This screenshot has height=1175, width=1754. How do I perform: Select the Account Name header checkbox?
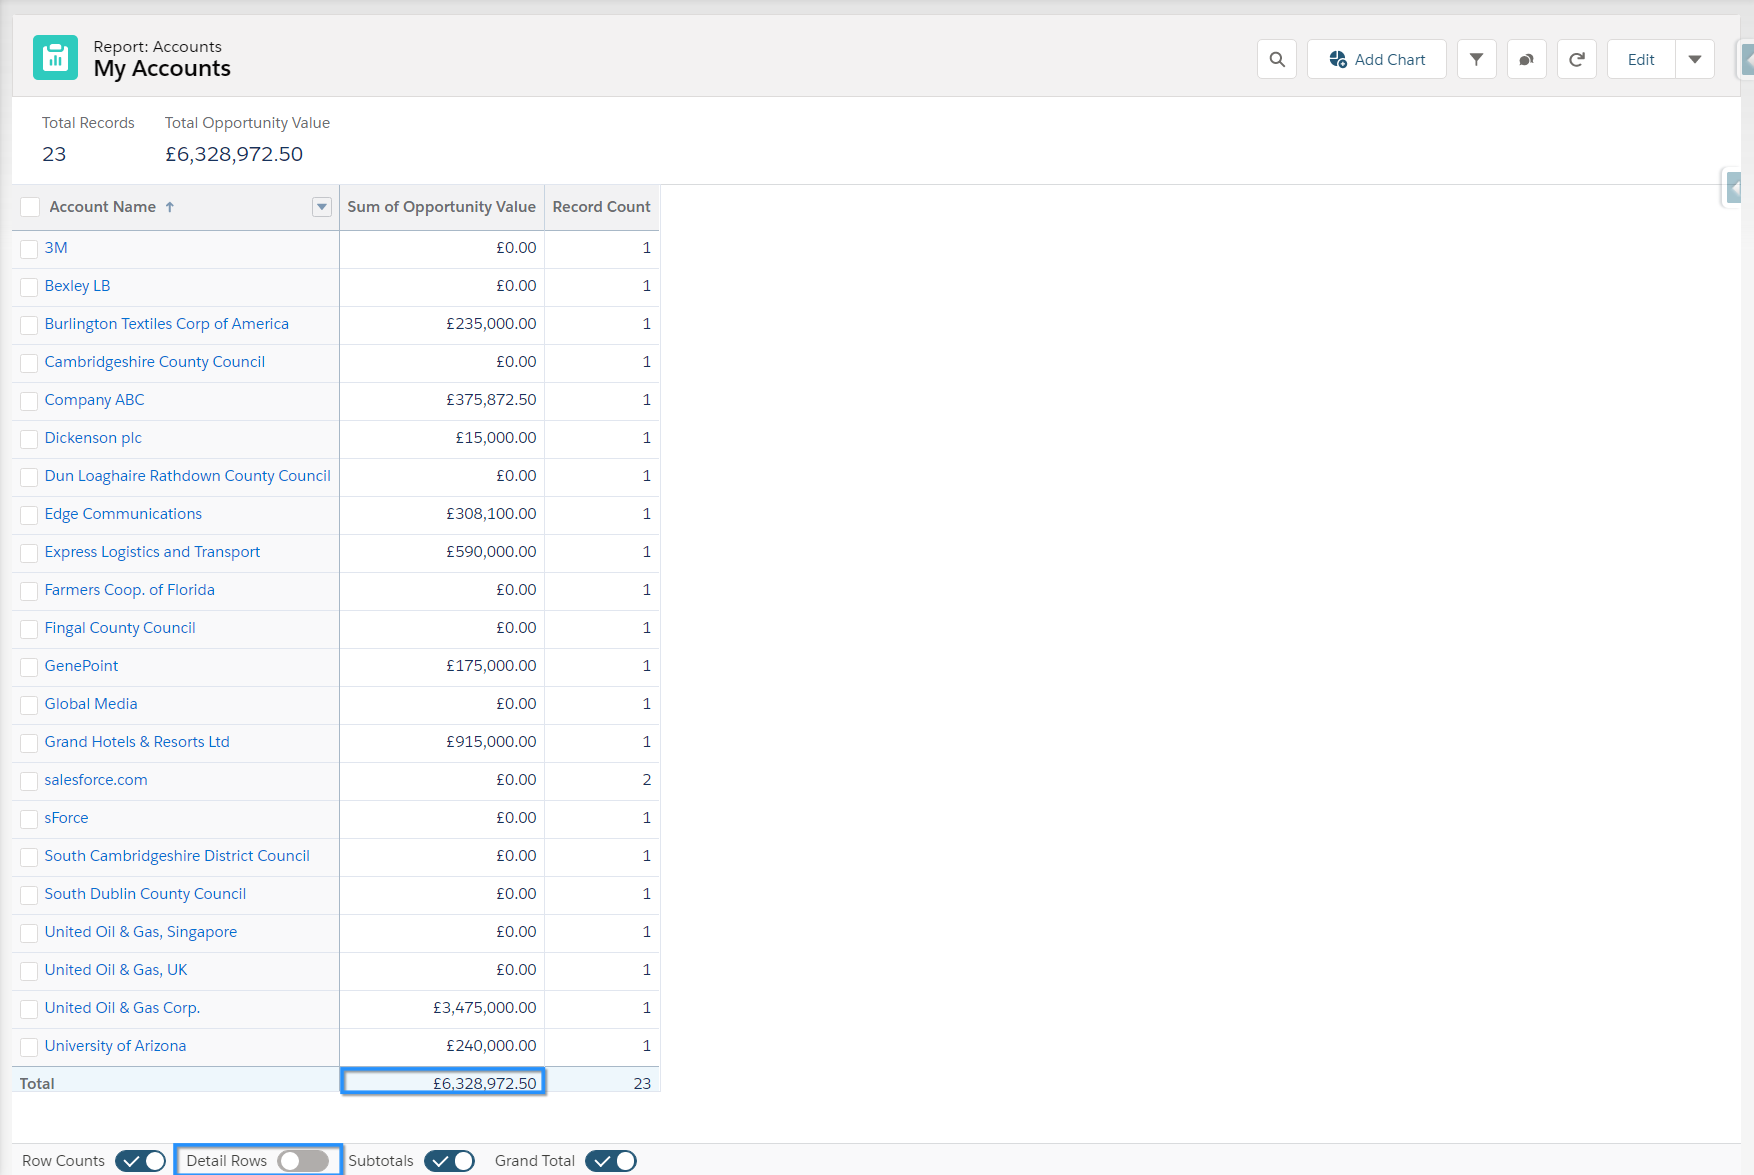(31, 207)
